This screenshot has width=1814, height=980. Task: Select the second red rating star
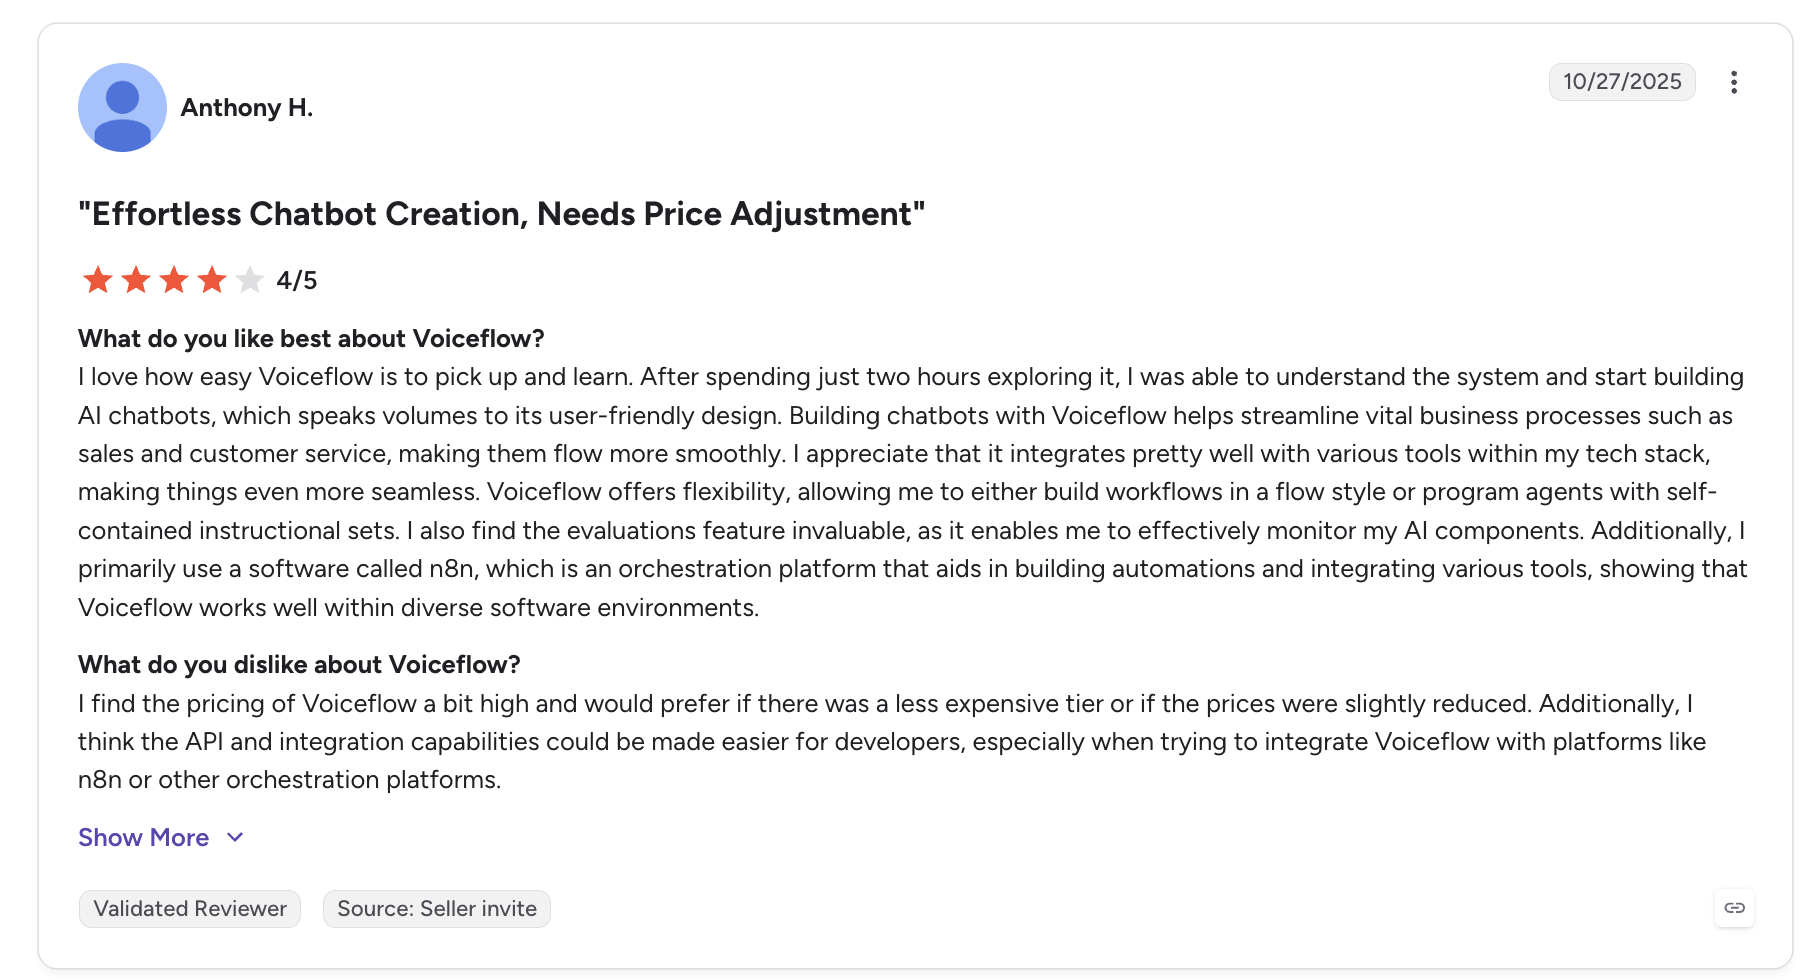[136, 280]
